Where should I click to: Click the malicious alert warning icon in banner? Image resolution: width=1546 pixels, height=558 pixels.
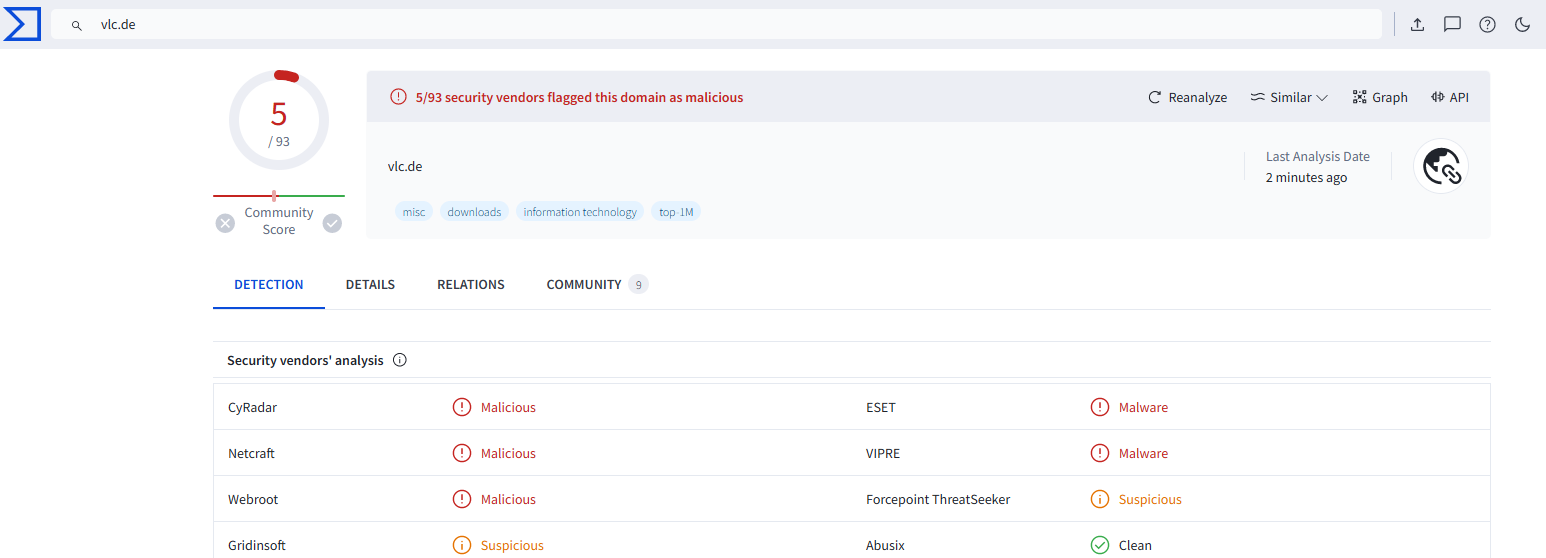point(398,97)
